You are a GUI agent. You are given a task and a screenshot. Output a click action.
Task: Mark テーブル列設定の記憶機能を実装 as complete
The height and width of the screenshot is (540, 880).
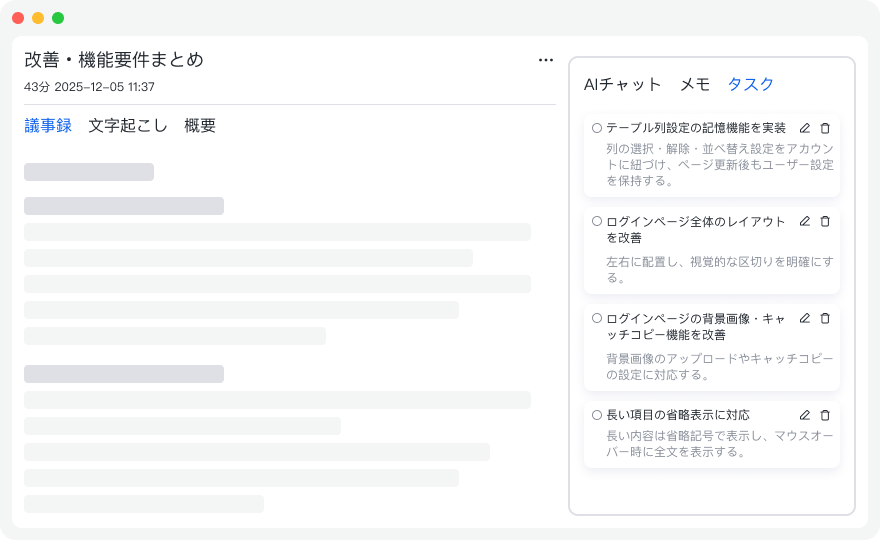click(597, 128)
